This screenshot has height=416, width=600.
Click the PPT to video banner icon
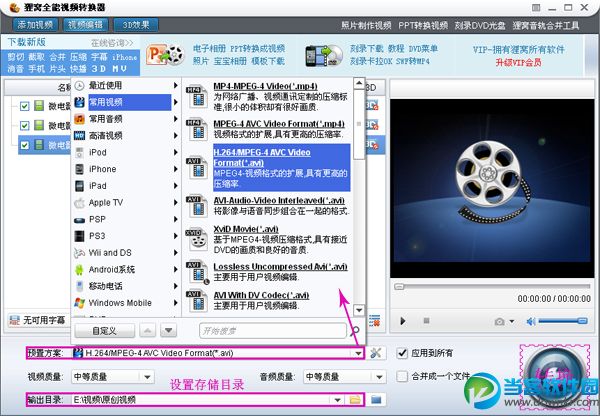(x=166, y=55)
